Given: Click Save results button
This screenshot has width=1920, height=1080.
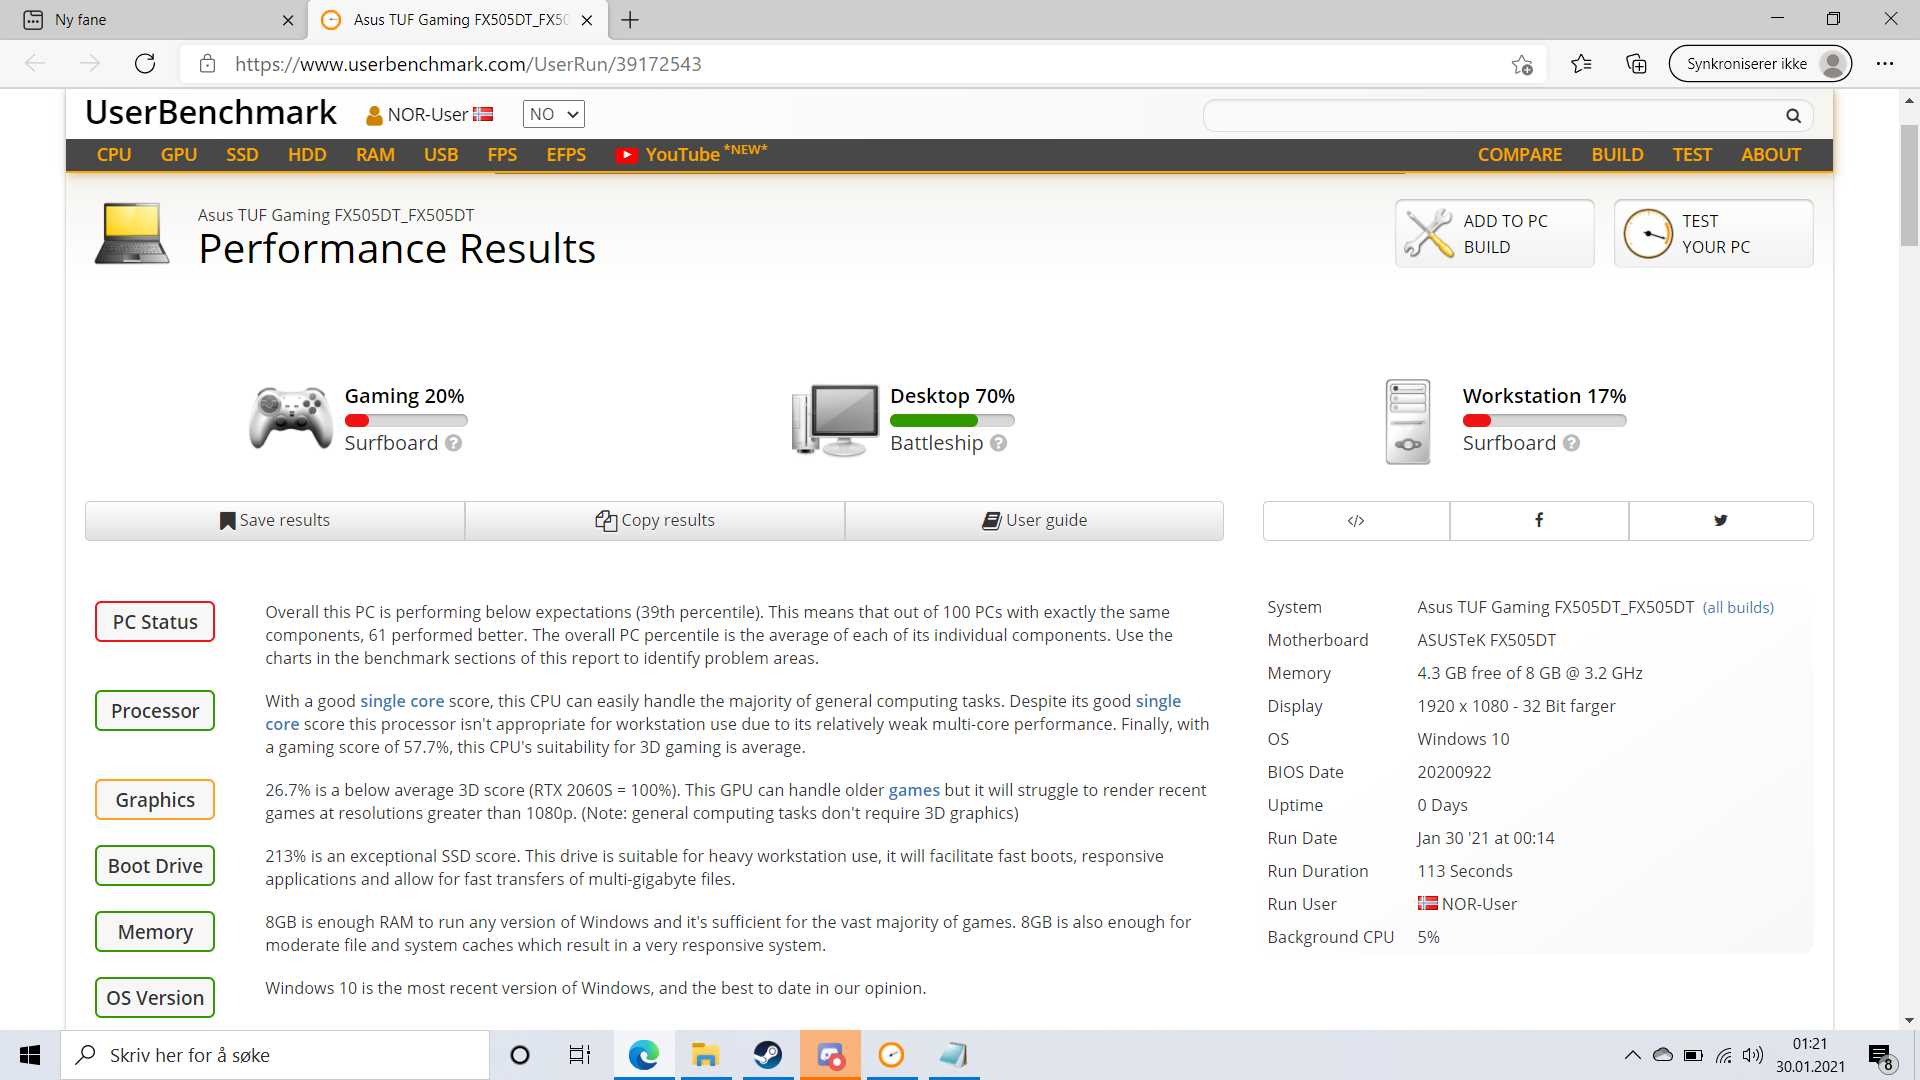Looking at the screenshot, I should click(275, 520).
